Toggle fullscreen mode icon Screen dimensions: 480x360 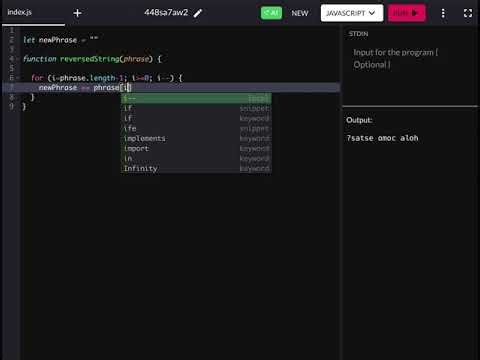[468, 13]
